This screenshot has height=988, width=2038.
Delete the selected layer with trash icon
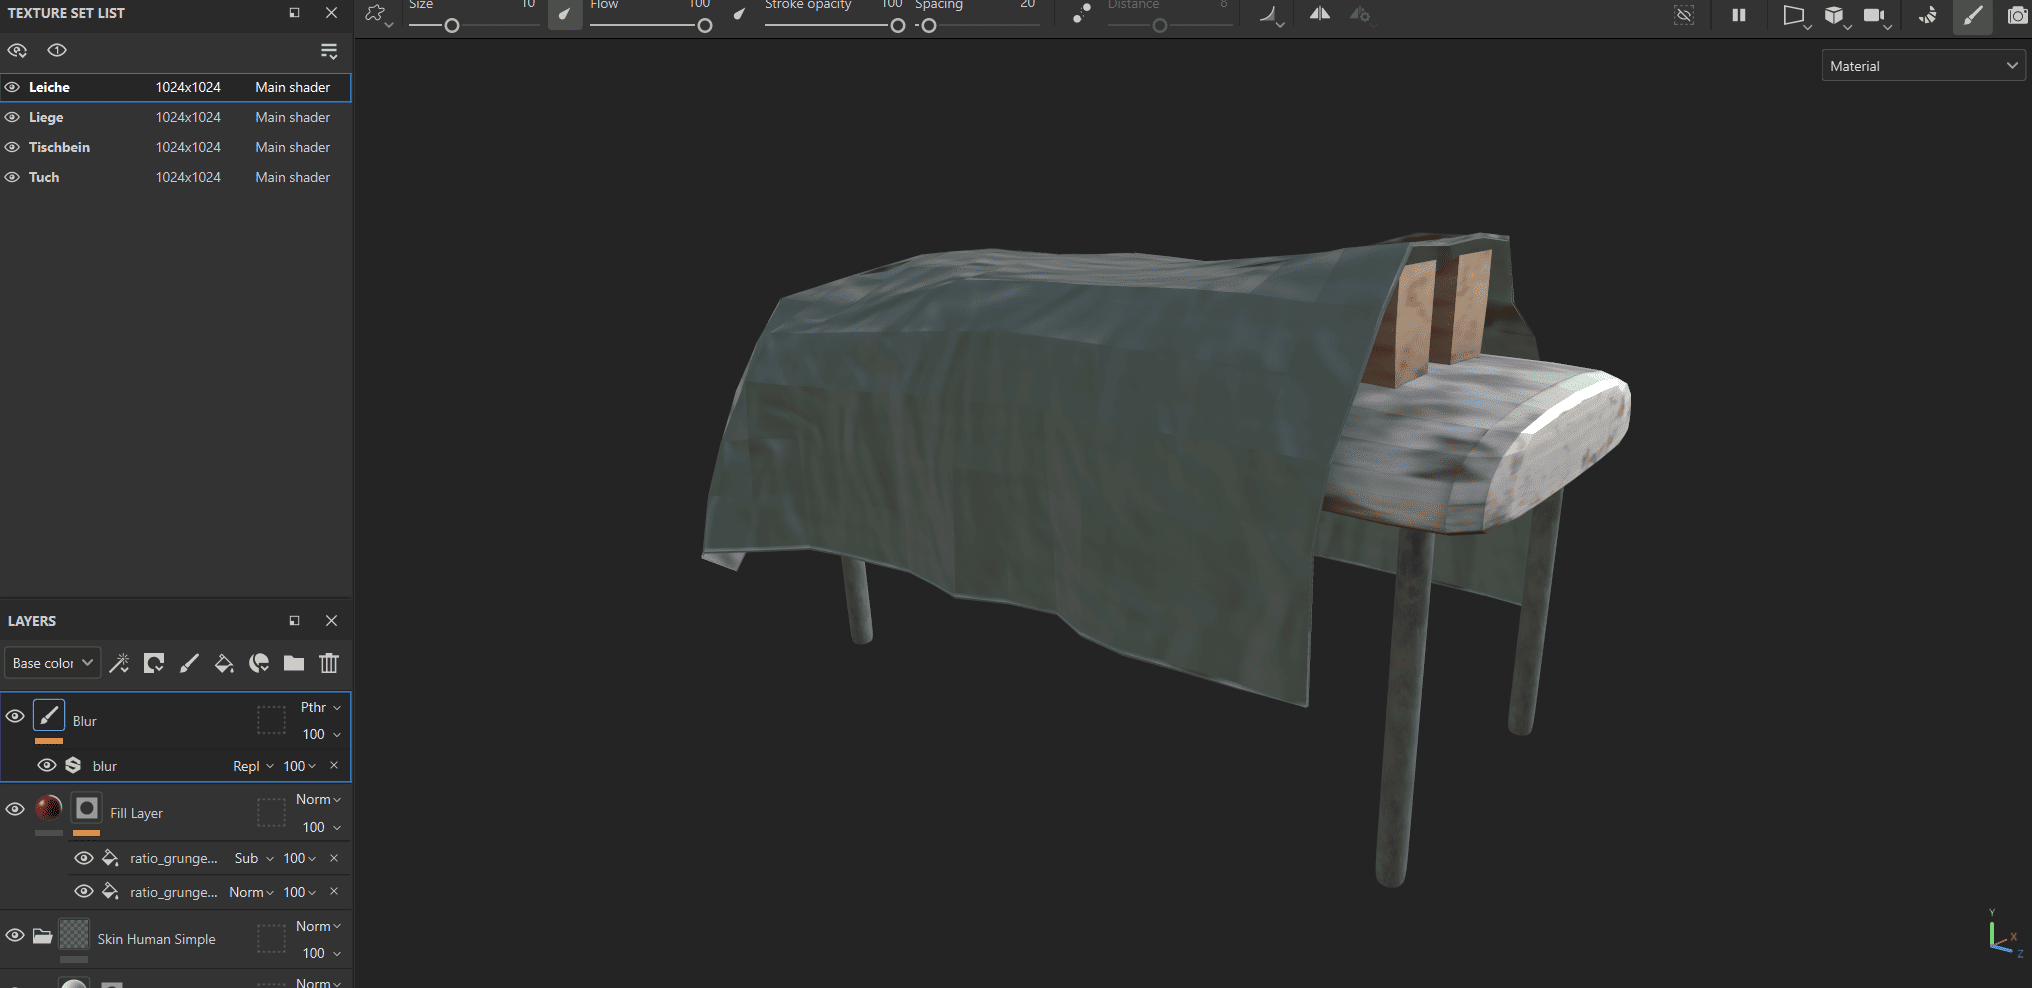click(329, 663)
